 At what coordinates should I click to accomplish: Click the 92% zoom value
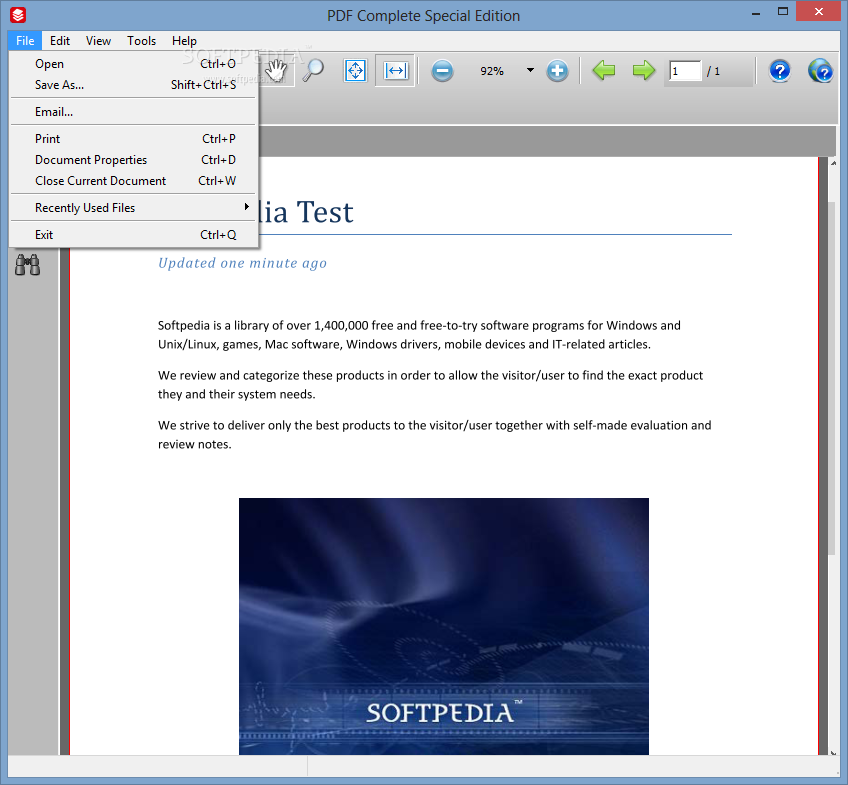pyautogui.click(x=492, y=71)
